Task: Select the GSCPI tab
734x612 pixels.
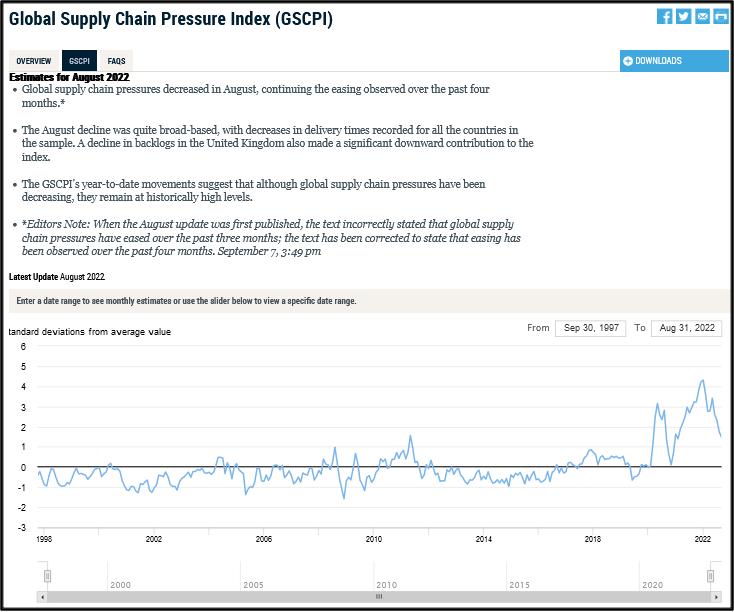Action: coord(79,61)
